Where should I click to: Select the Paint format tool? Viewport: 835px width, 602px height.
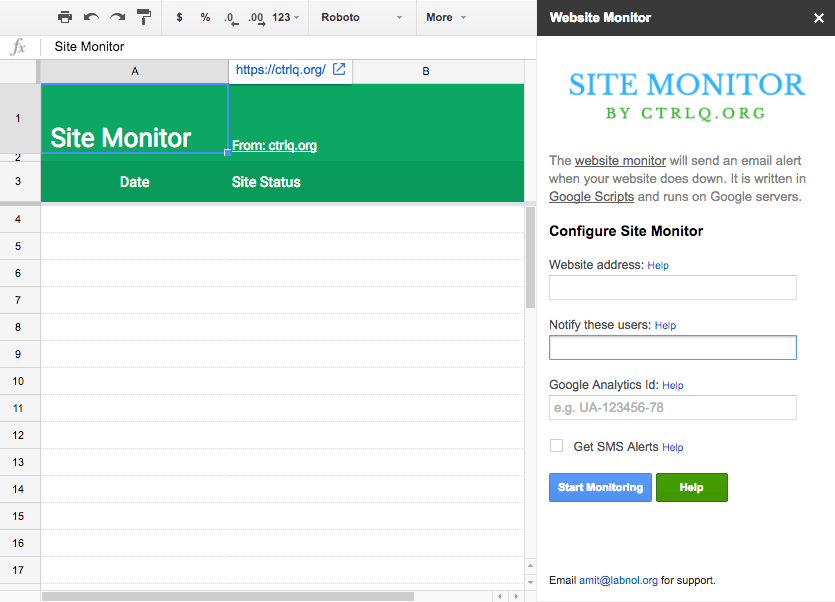[x=144, y=17]
